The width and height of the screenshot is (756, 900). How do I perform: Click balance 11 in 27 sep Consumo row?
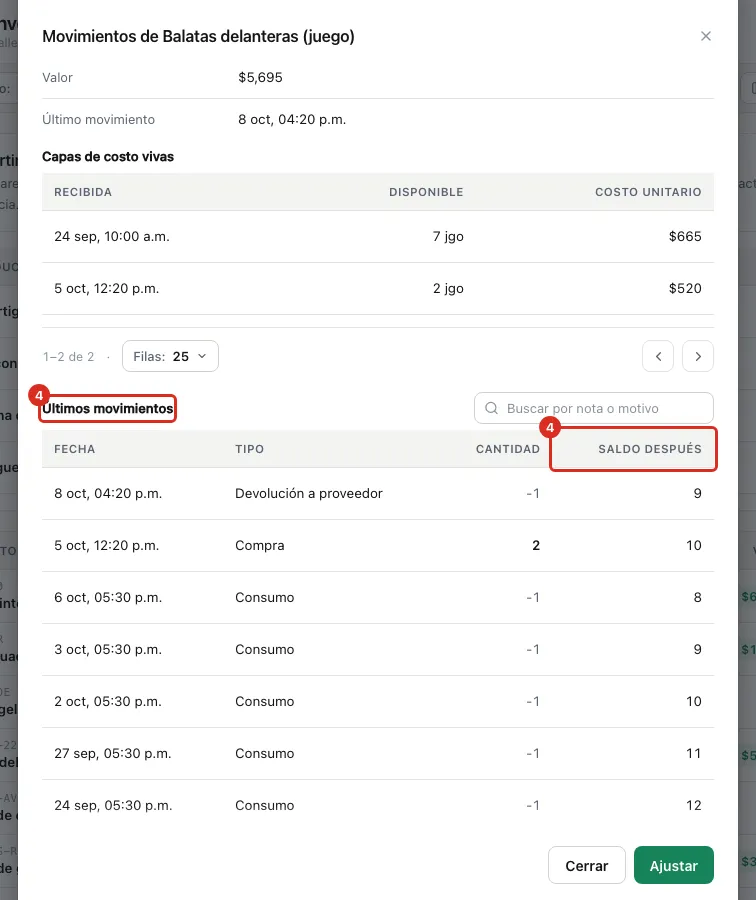point(693,753)
